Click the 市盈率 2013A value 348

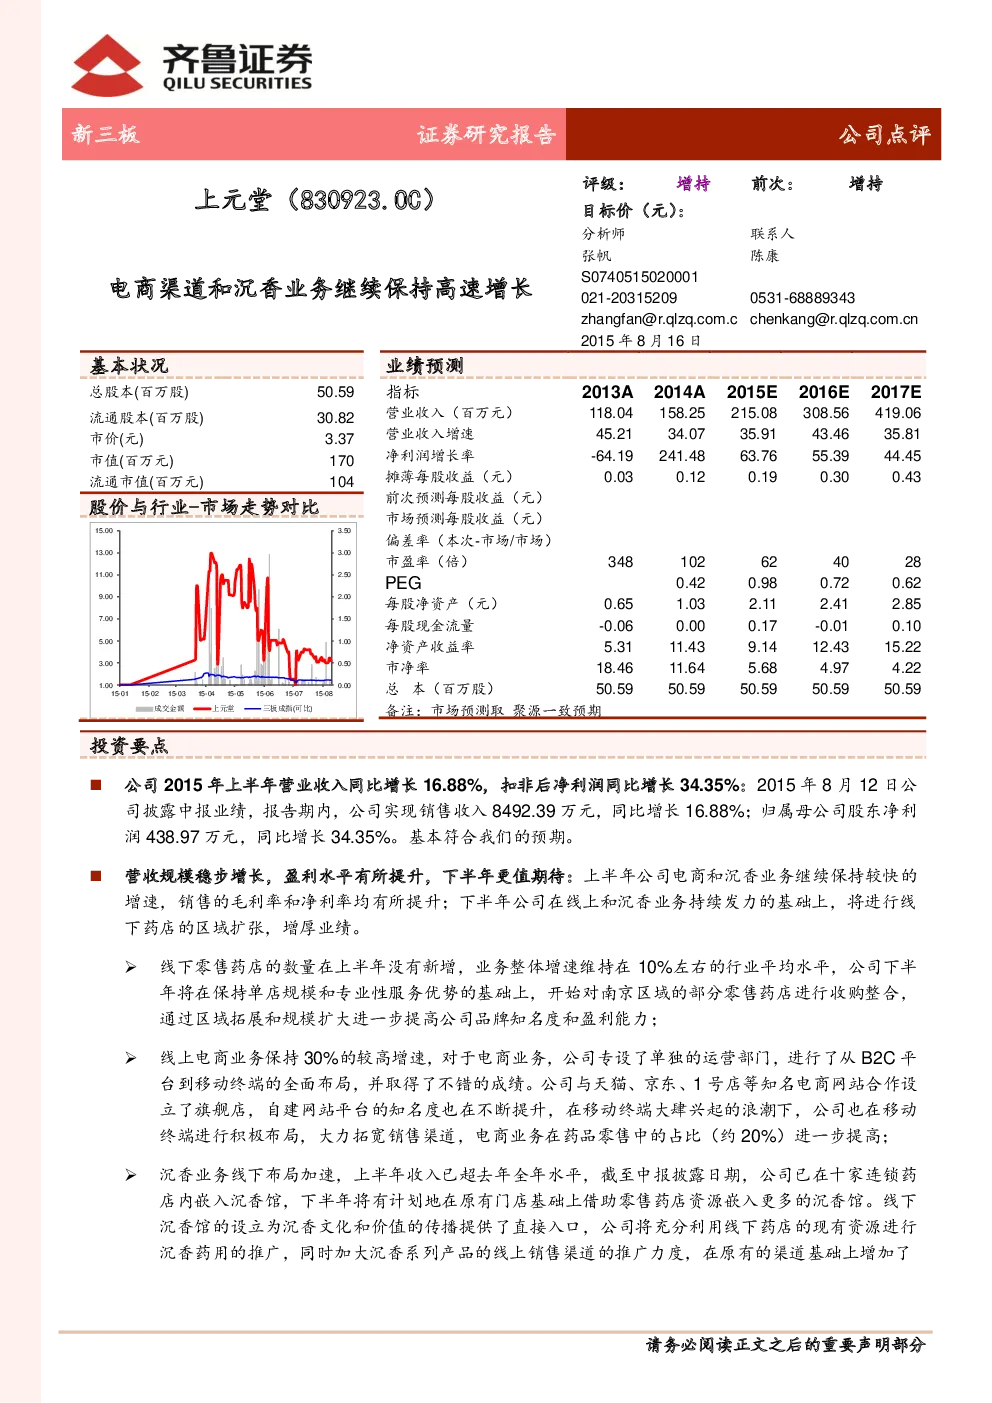tap(621, 562)
